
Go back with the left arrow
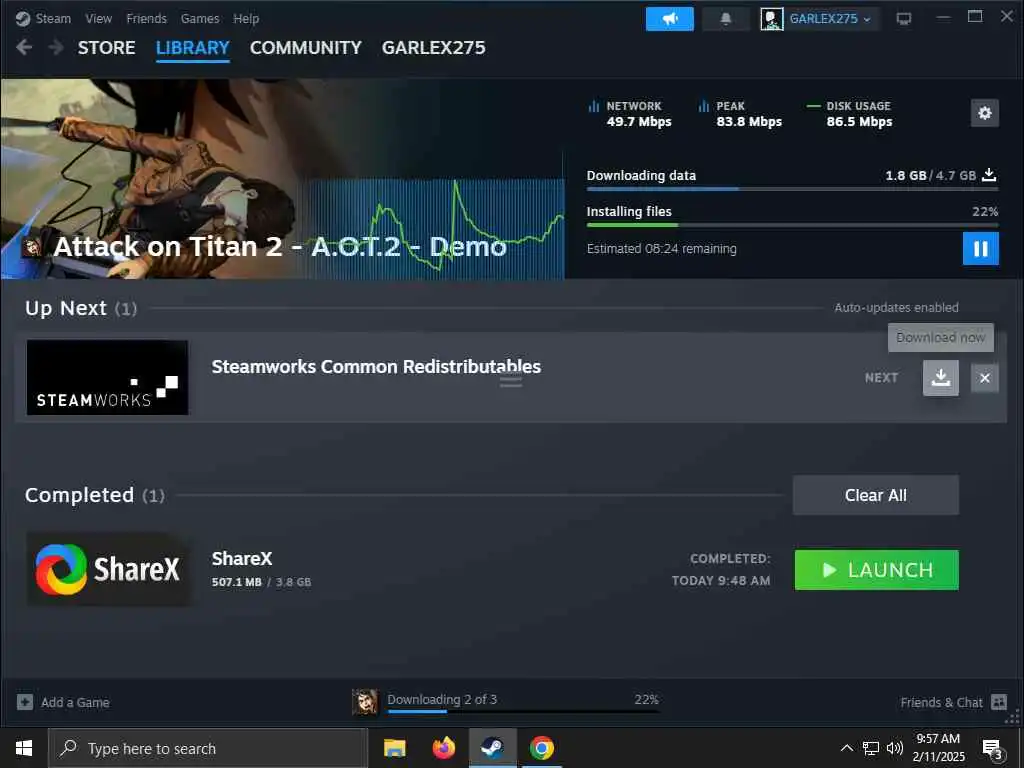(24, 47)
